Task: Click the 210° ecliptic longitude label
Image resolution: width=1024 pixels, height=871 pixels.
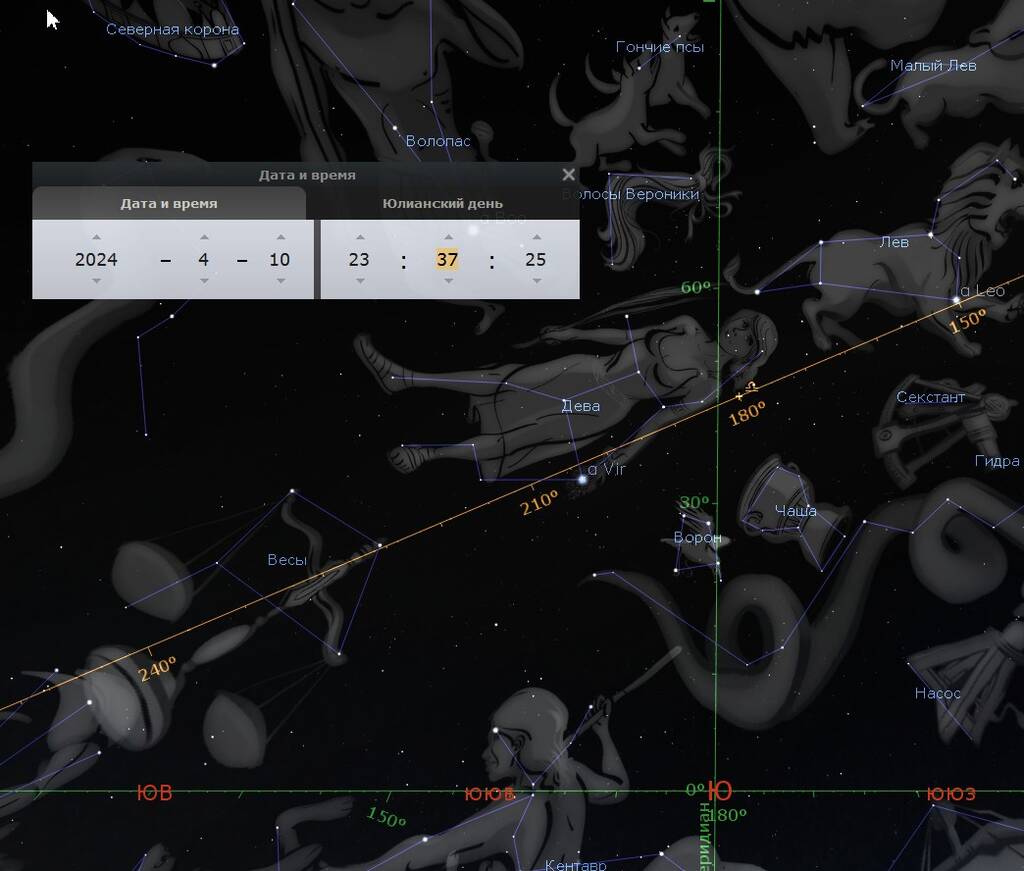Action: pyautogui.click(x=539, y=502)
